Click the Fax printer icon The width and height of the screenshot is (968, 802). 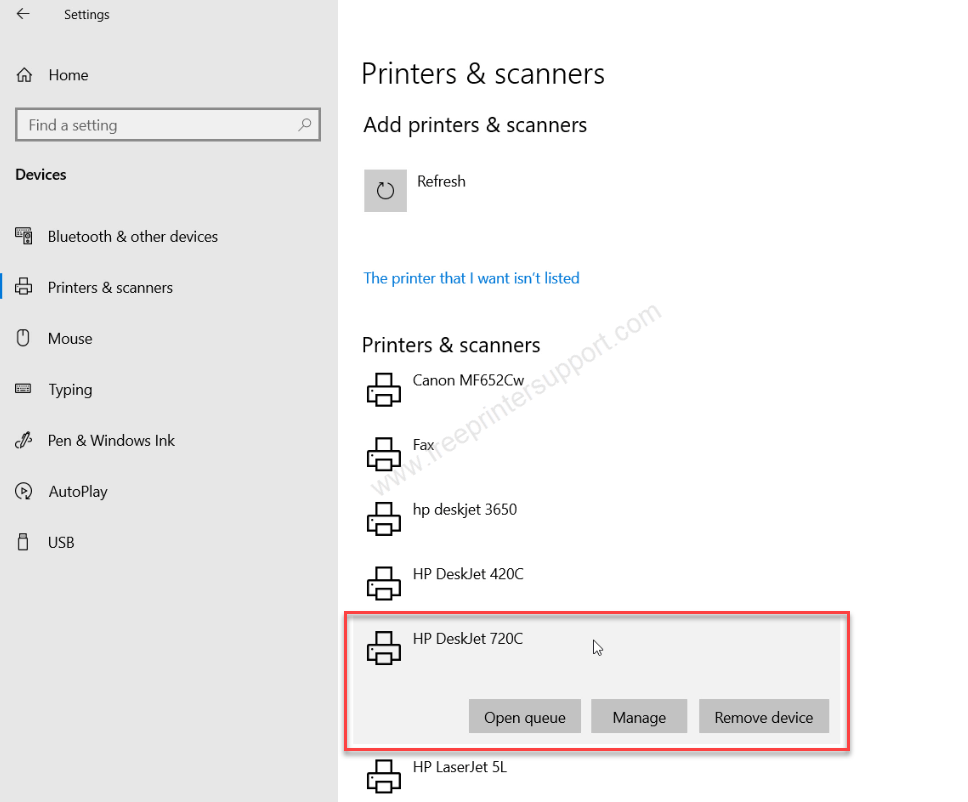click(x=384, y=454)
